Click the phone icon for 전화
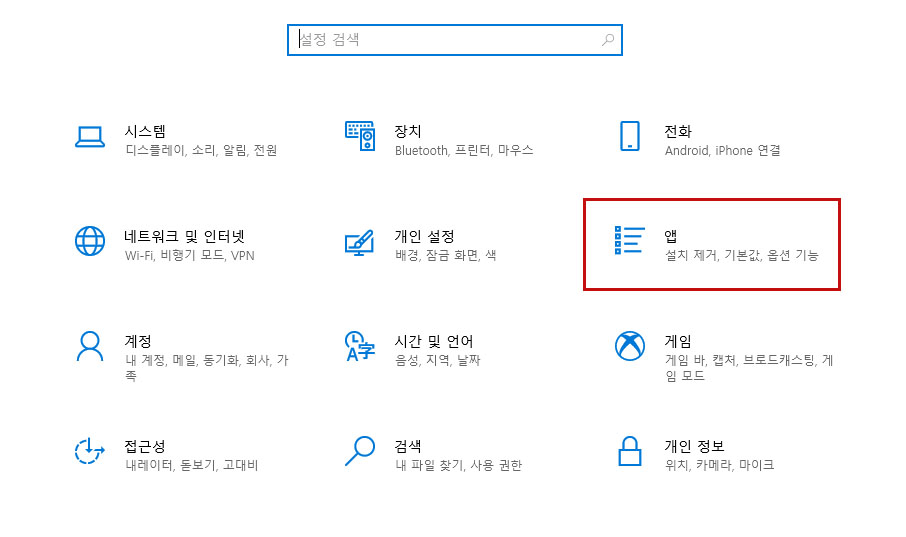The height and width of the screenshot is (537, 906). [x=629, y=136]
